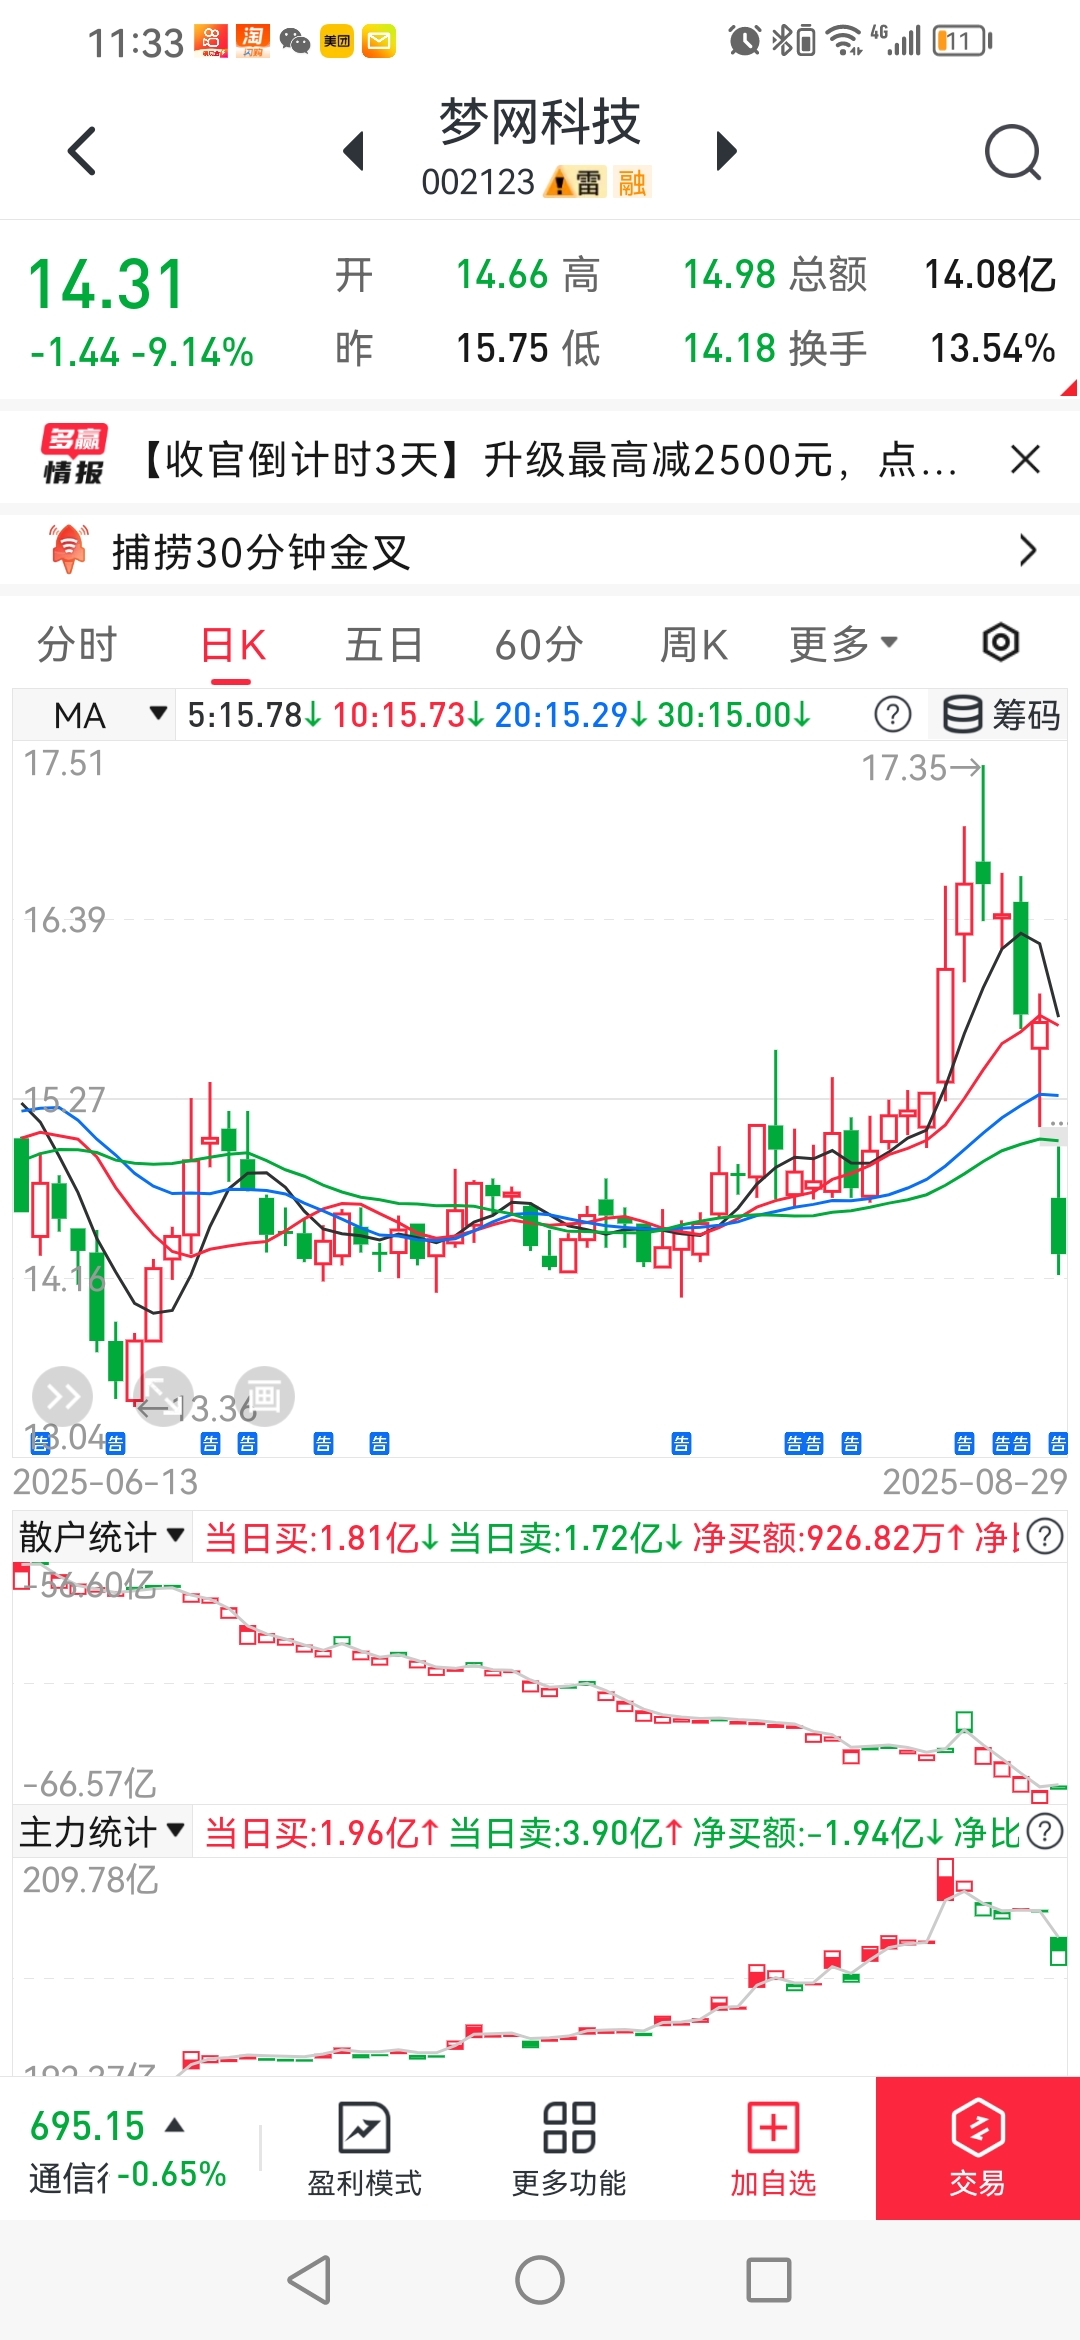Tap the 总额 14.08亿 value

tap(990, 274)
